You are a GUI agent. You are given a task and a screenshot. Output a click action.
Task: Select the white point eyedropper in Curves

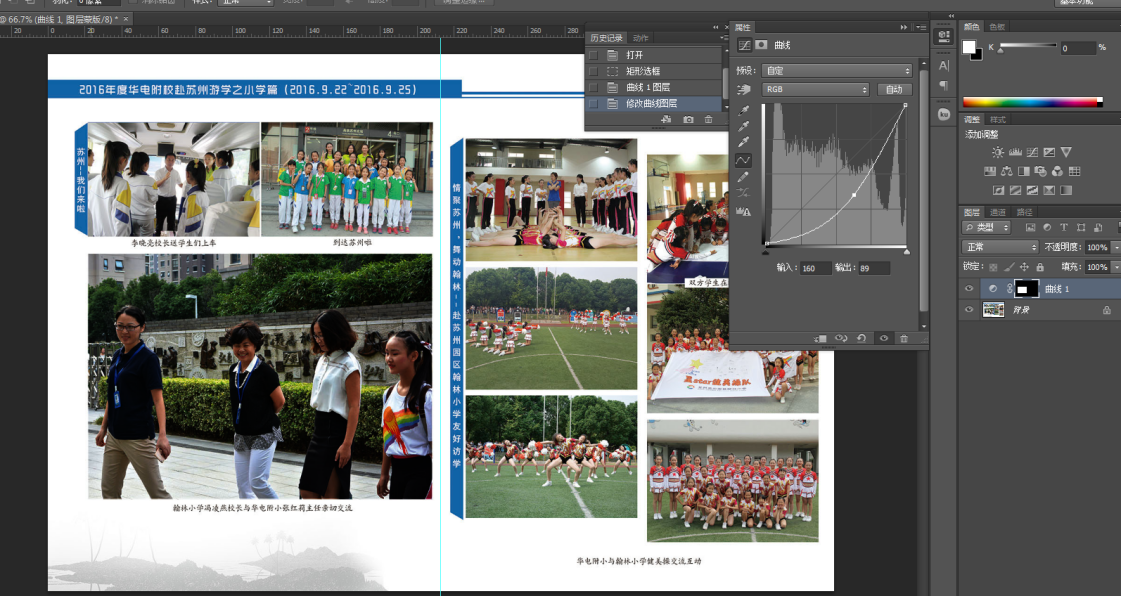click(744, 142)
